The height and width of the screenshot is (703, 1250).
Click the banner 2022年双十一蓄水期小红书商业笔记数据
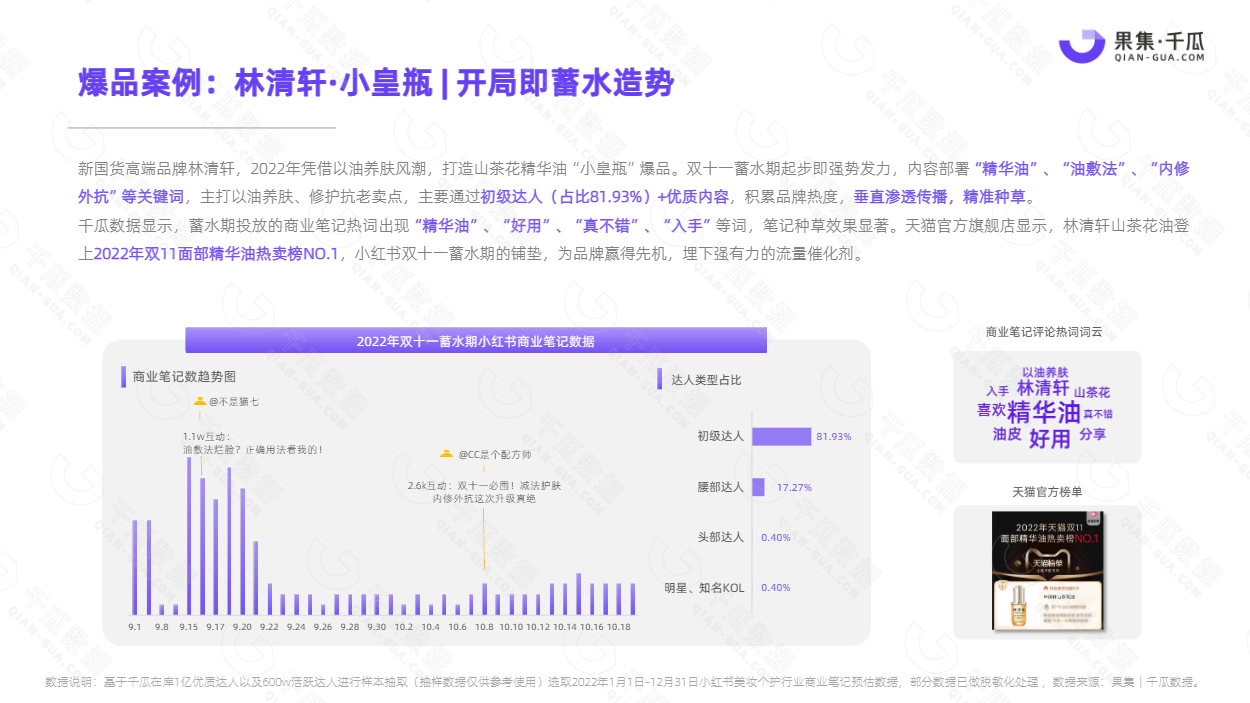click(476, 341)
